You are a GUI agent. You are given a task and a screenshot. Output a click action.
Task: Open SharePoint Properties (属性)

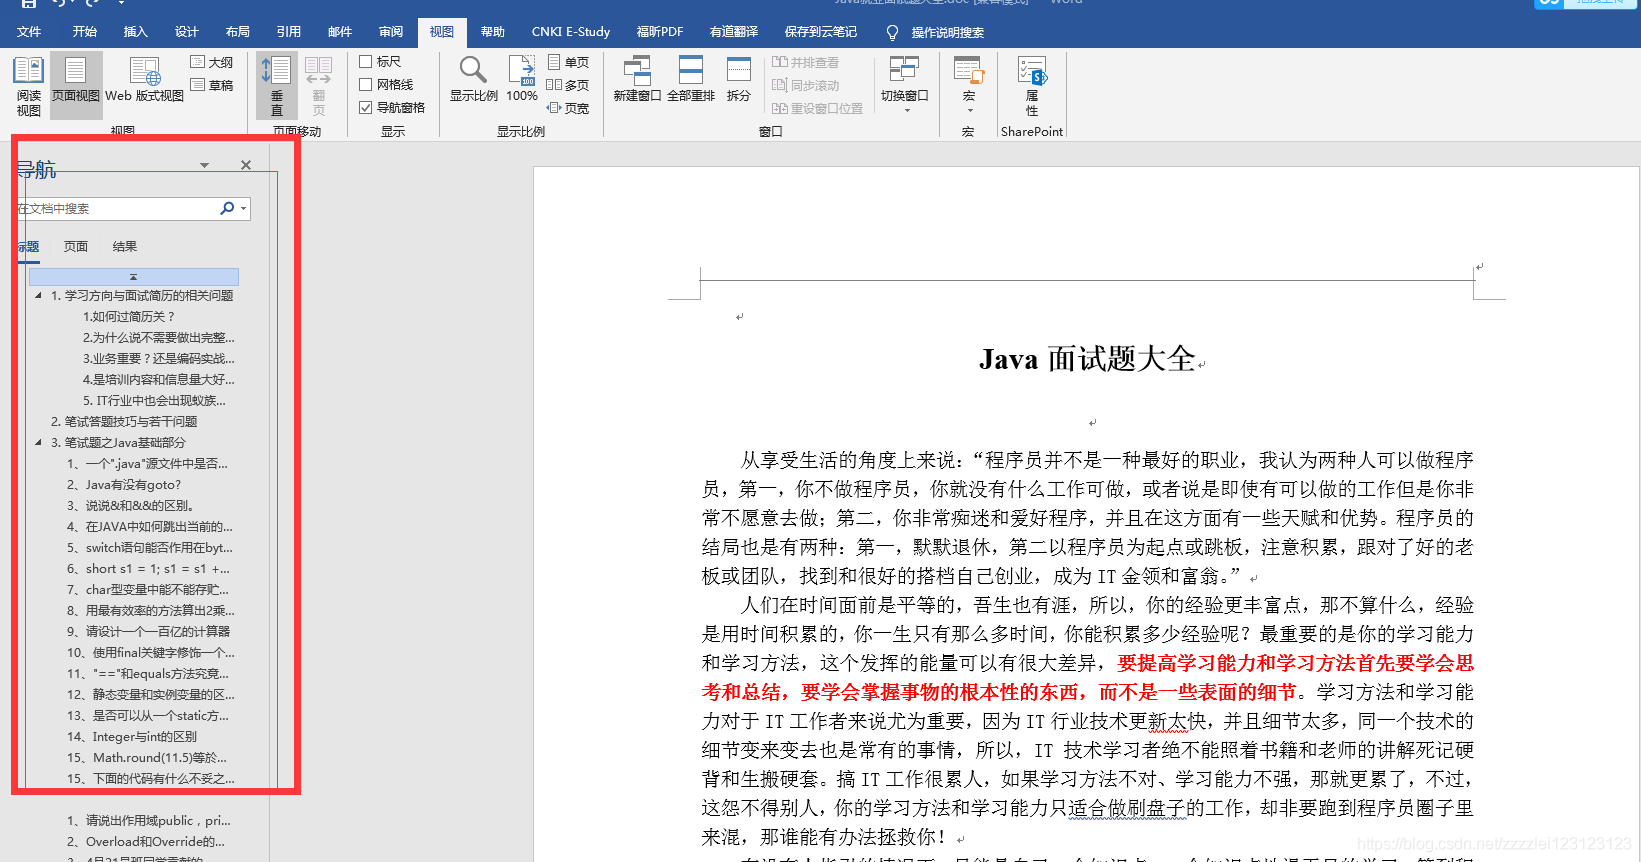pos(1032,86)
